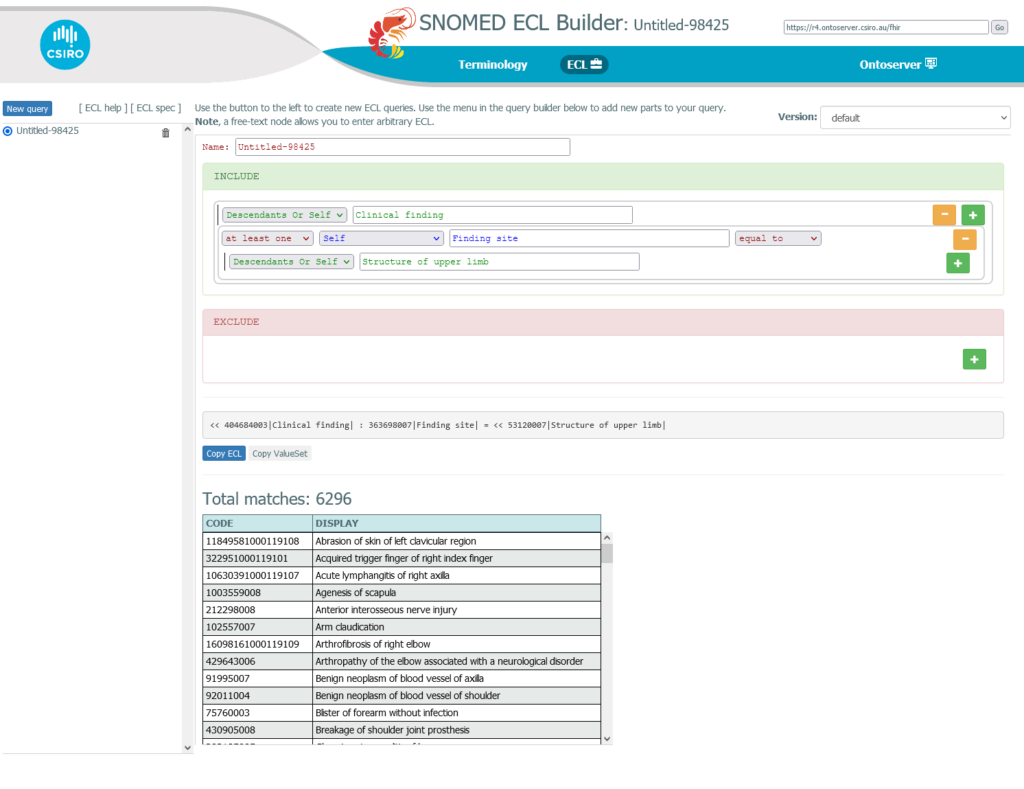Click the CODE column header
The width and height of the screenshot is (1024, 789).
[257, 523]
